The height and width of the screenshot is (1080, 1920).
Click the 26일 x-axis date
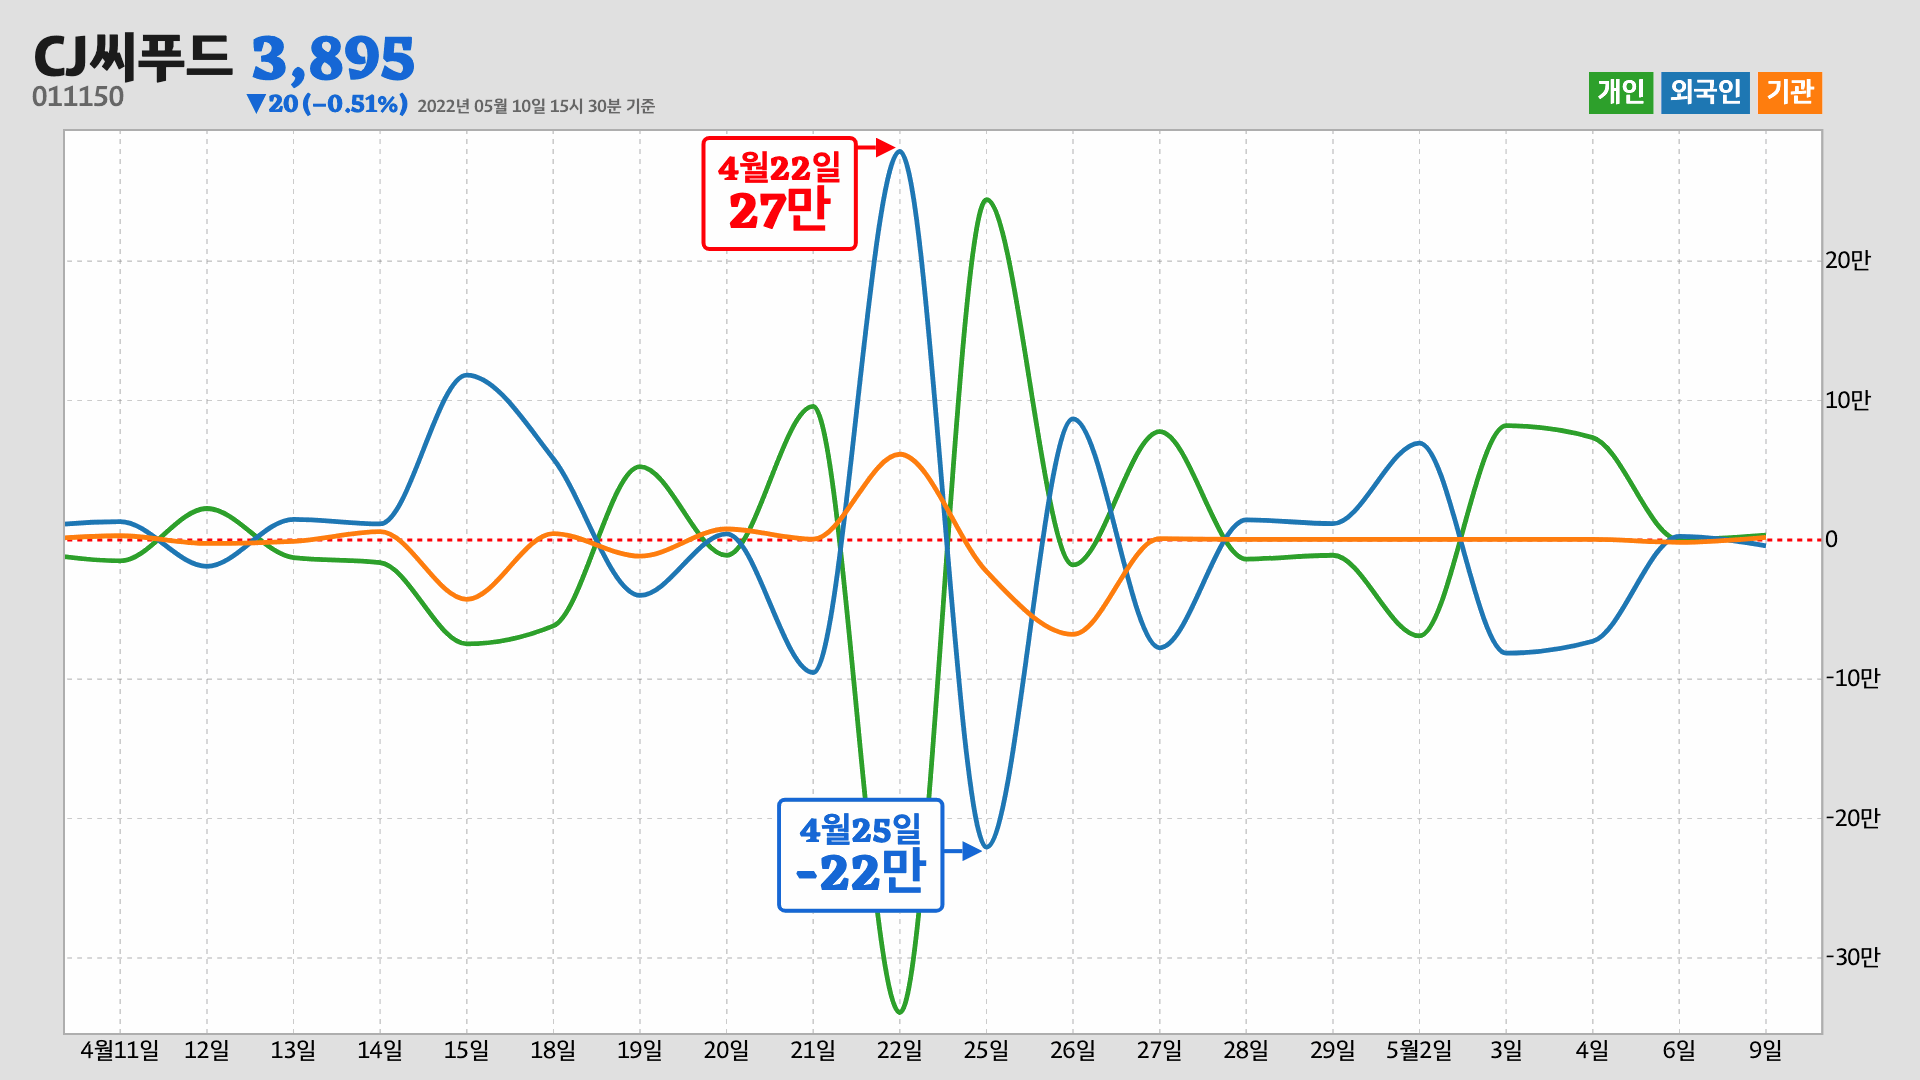pos(1073,1051)
